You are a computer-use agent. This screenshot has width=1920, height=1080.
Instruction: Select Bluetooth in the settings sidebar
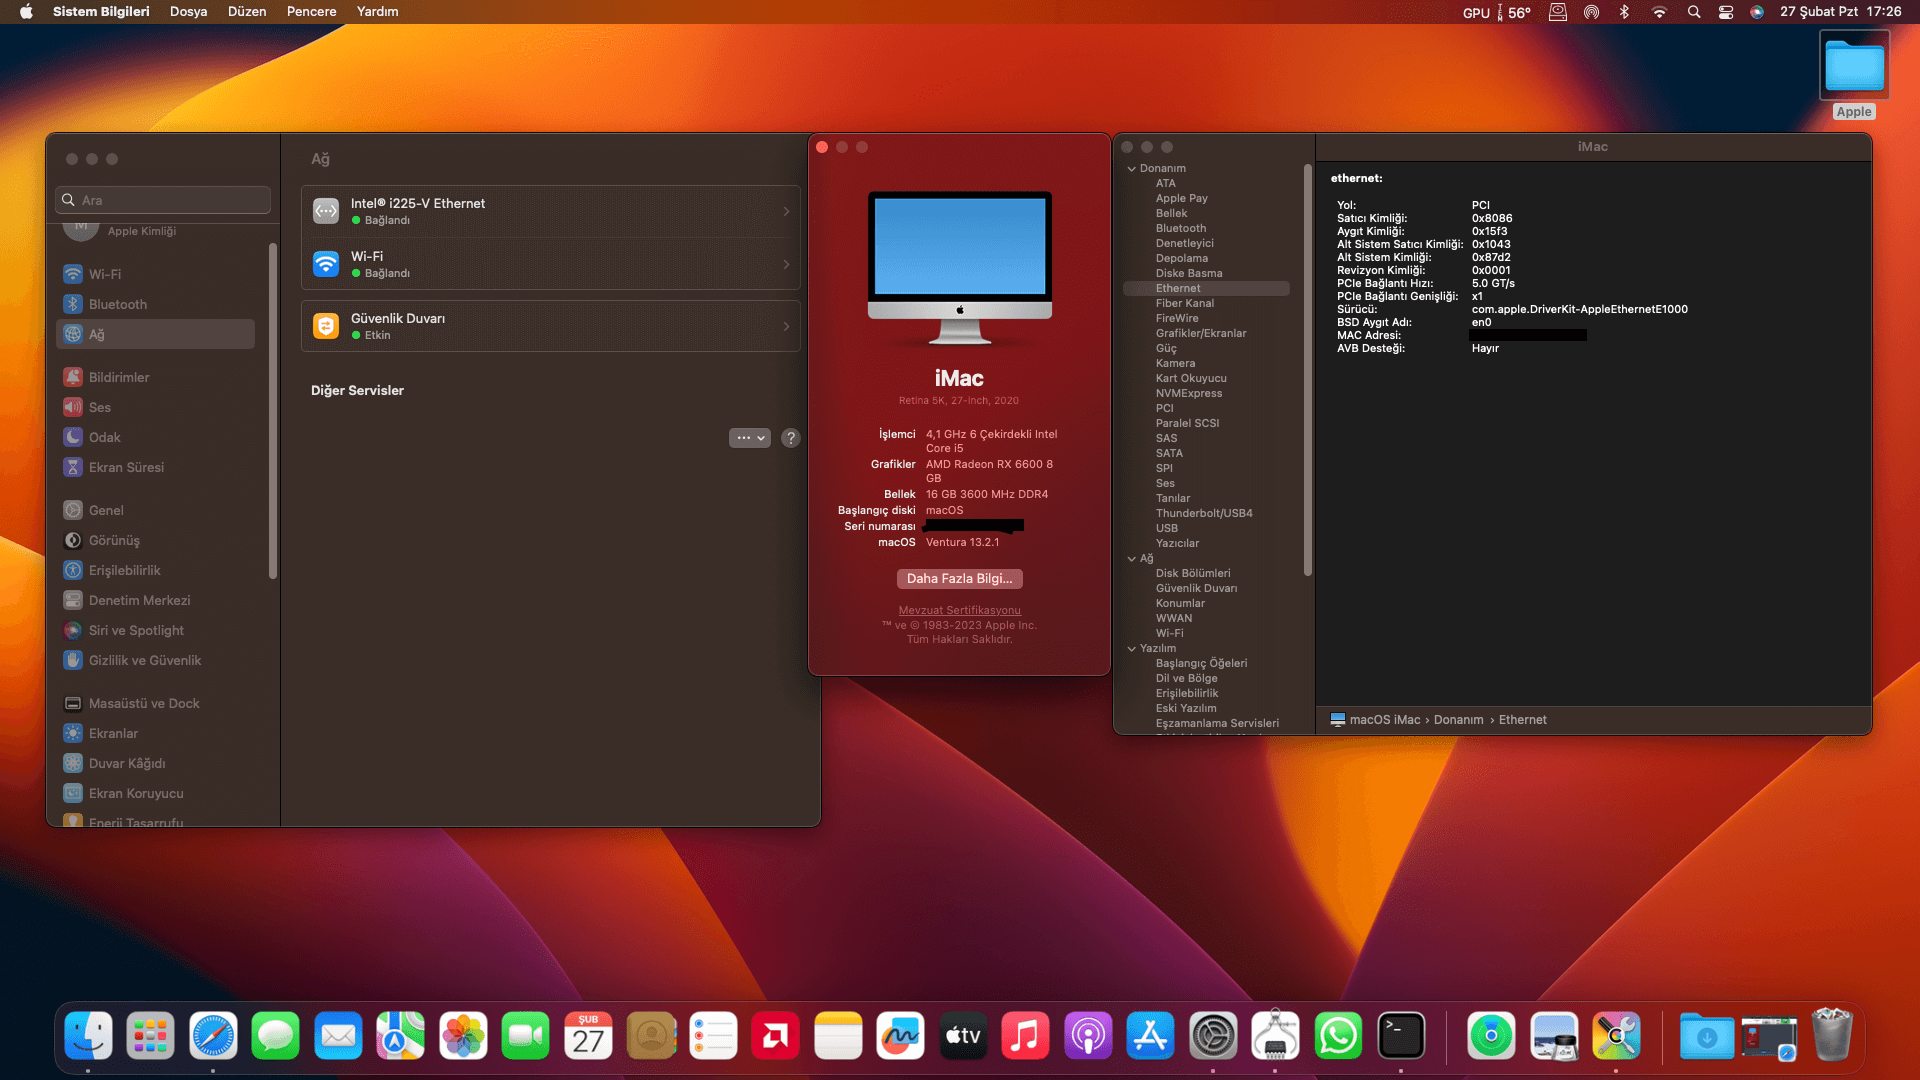click(117, 304)
